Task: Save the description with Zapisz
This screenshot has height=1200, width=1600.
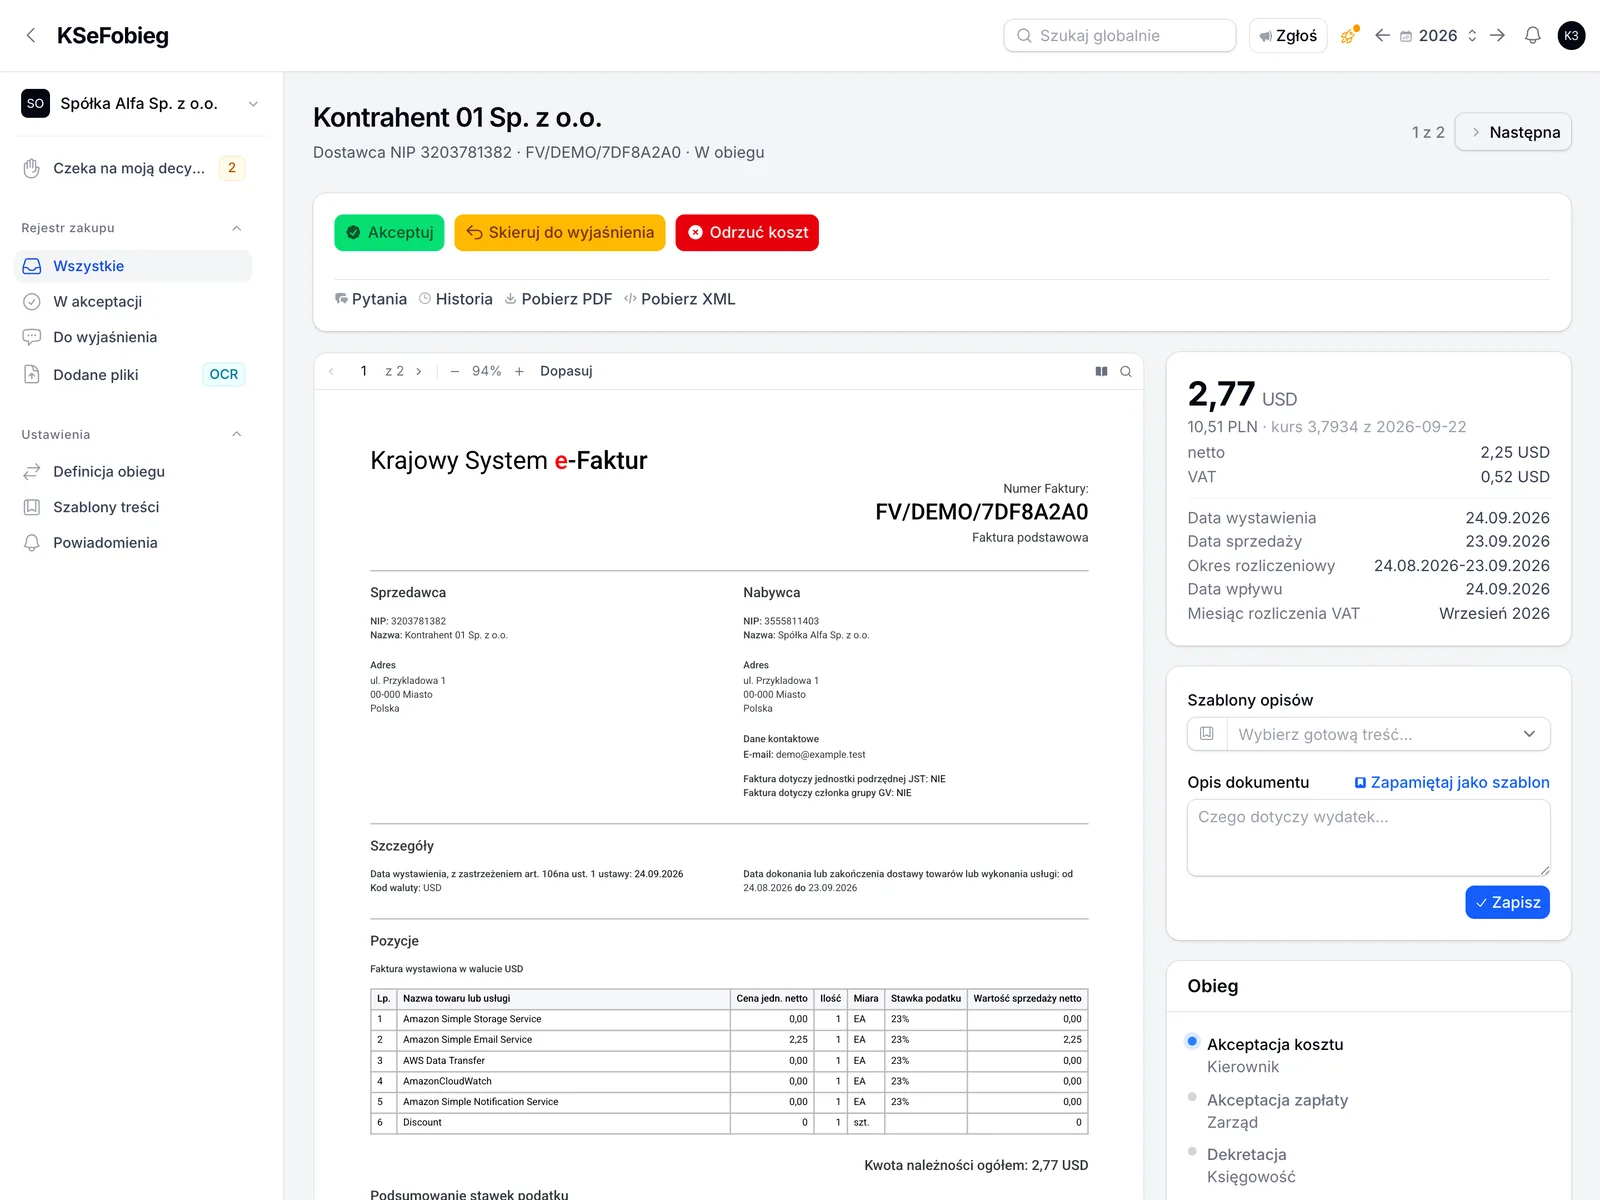Action: [x=1507, y=902]
